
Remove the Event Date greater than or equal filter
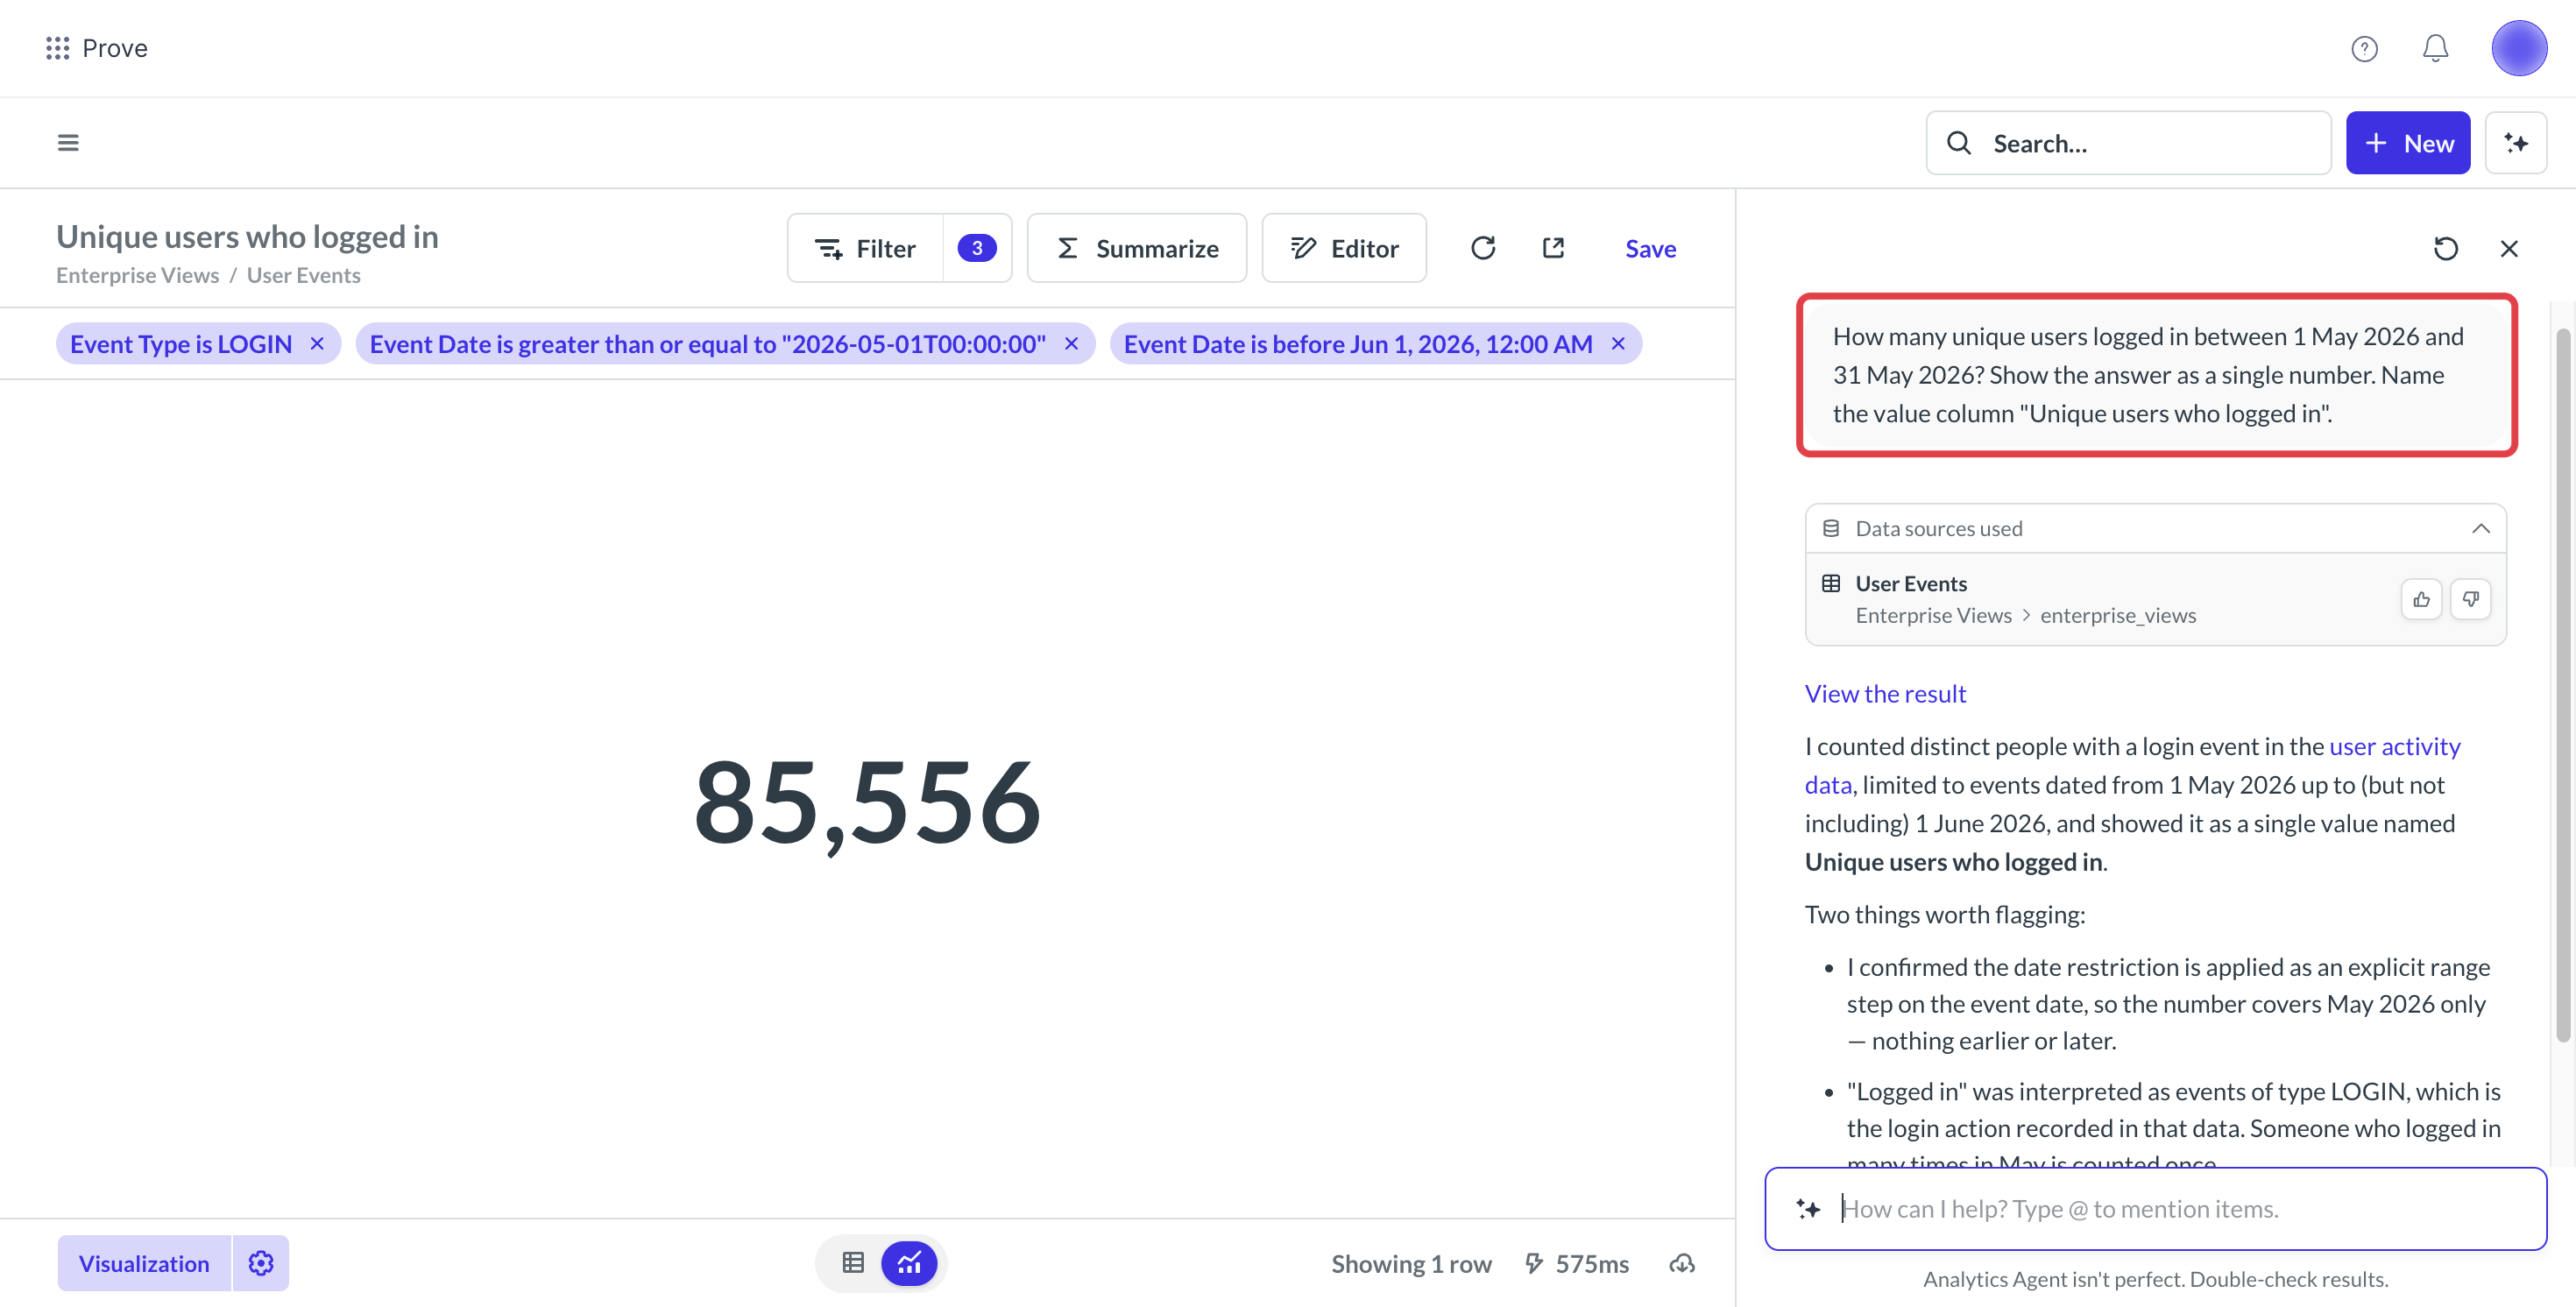pos(1071,343)
